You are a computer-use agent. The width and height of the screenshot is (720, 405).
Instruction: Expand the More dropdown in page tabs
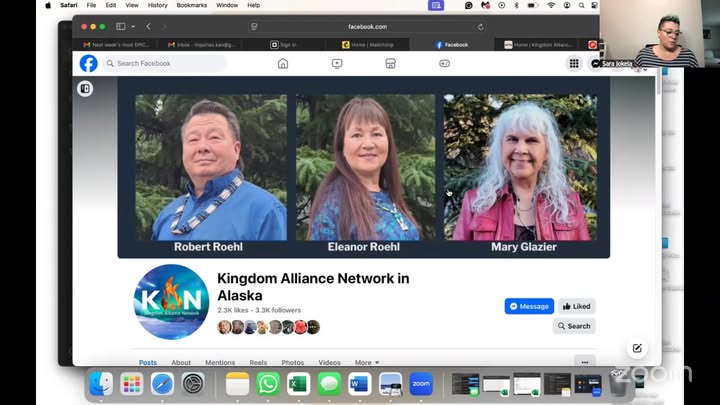point(367,363)
